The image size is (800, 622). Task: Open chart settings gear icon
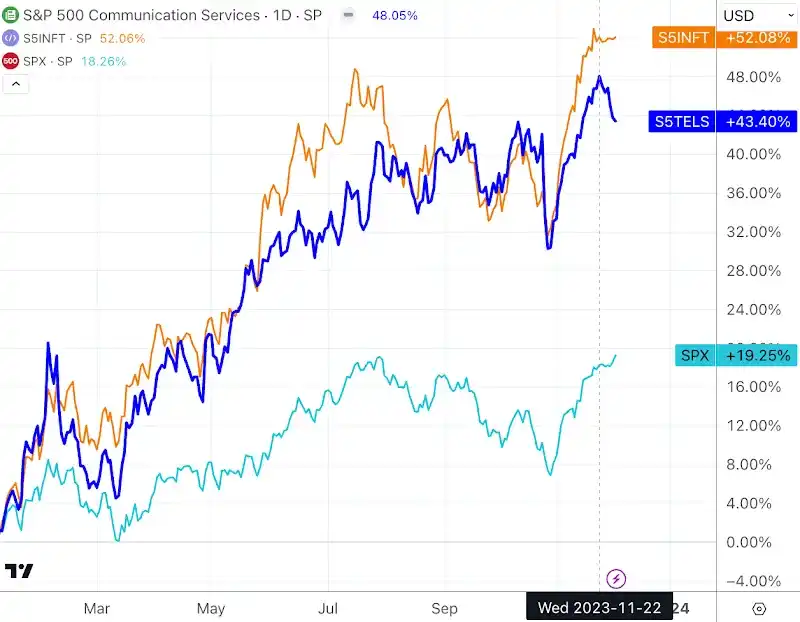[759, 608]
